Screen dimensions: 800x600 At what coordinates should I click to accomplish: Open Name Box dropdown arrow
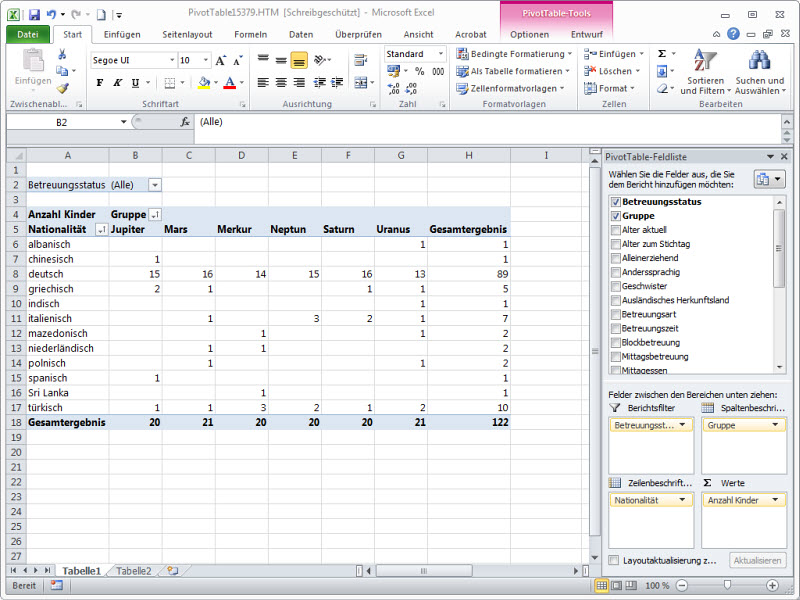(x=123, y=122)
